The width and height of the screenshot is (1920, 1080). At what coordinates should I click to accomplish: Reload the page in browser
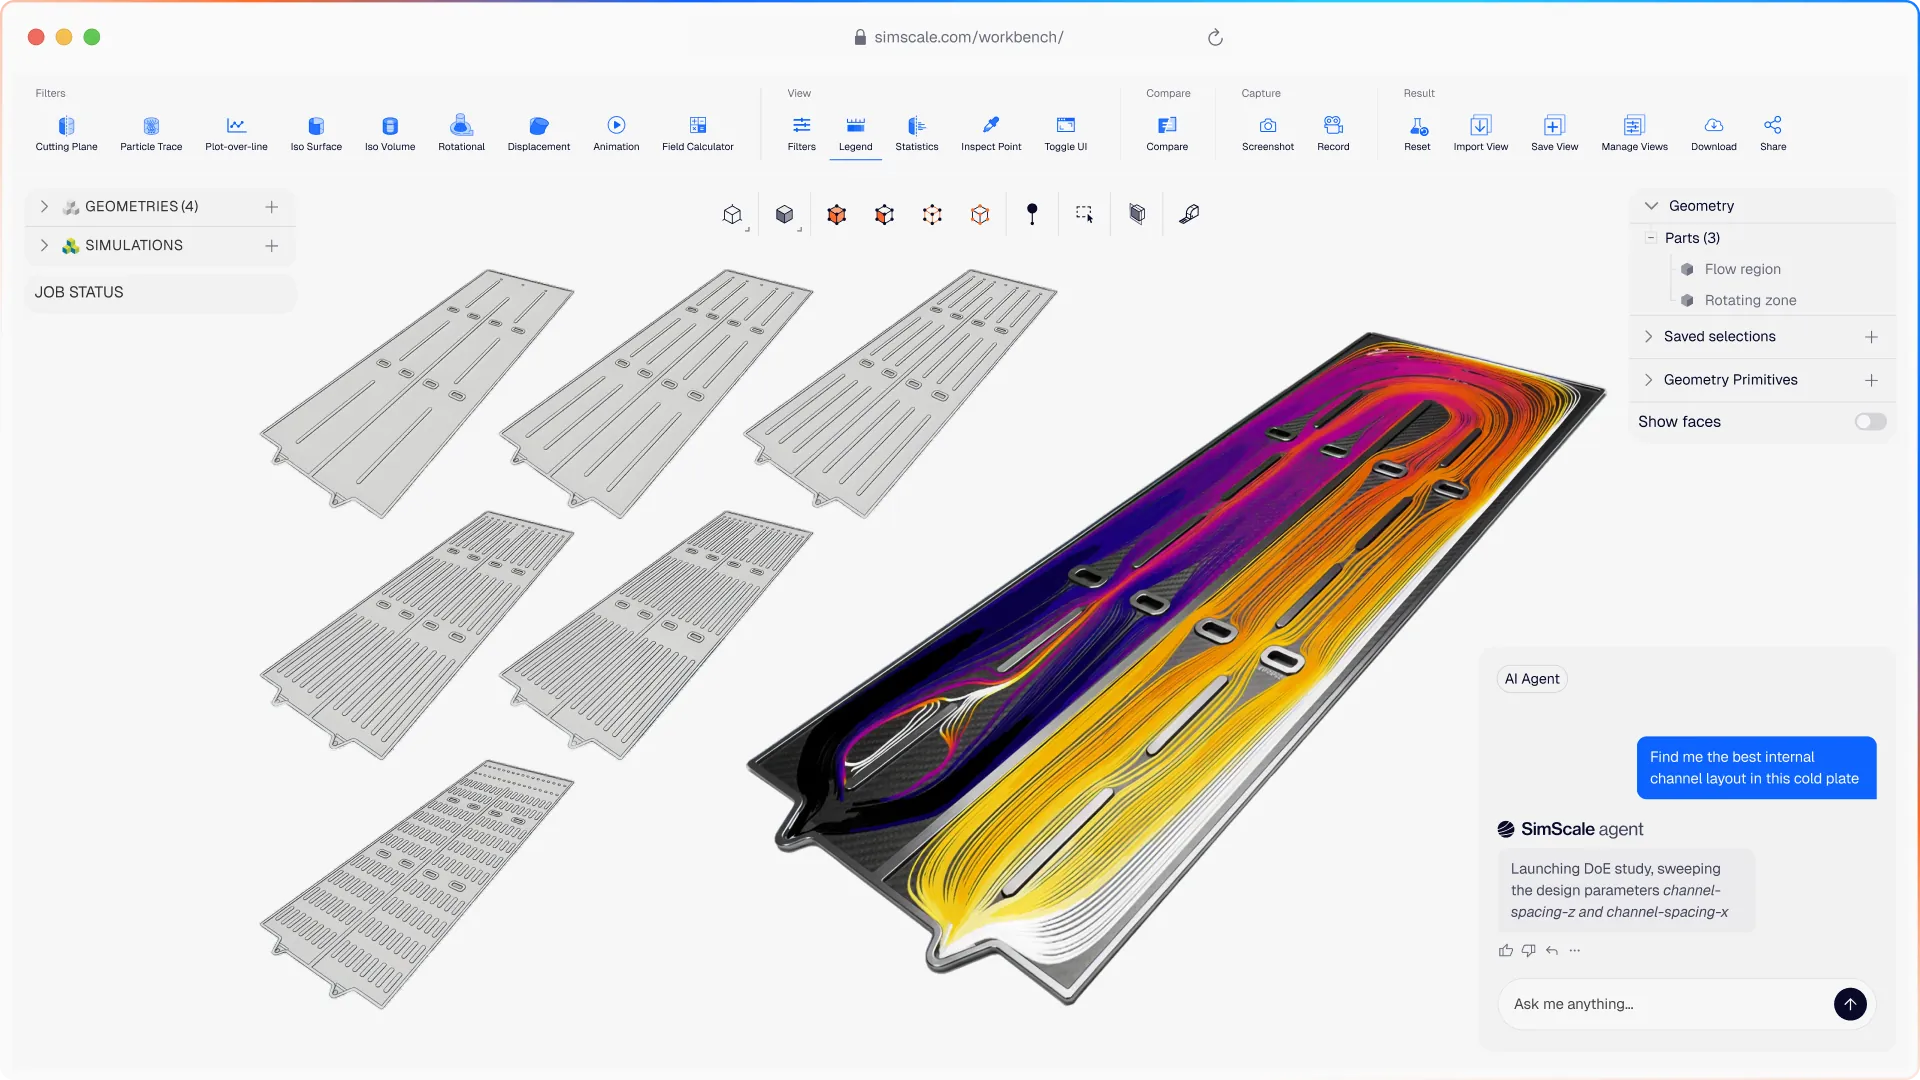pyautogui.click(x=1215, y=37)
